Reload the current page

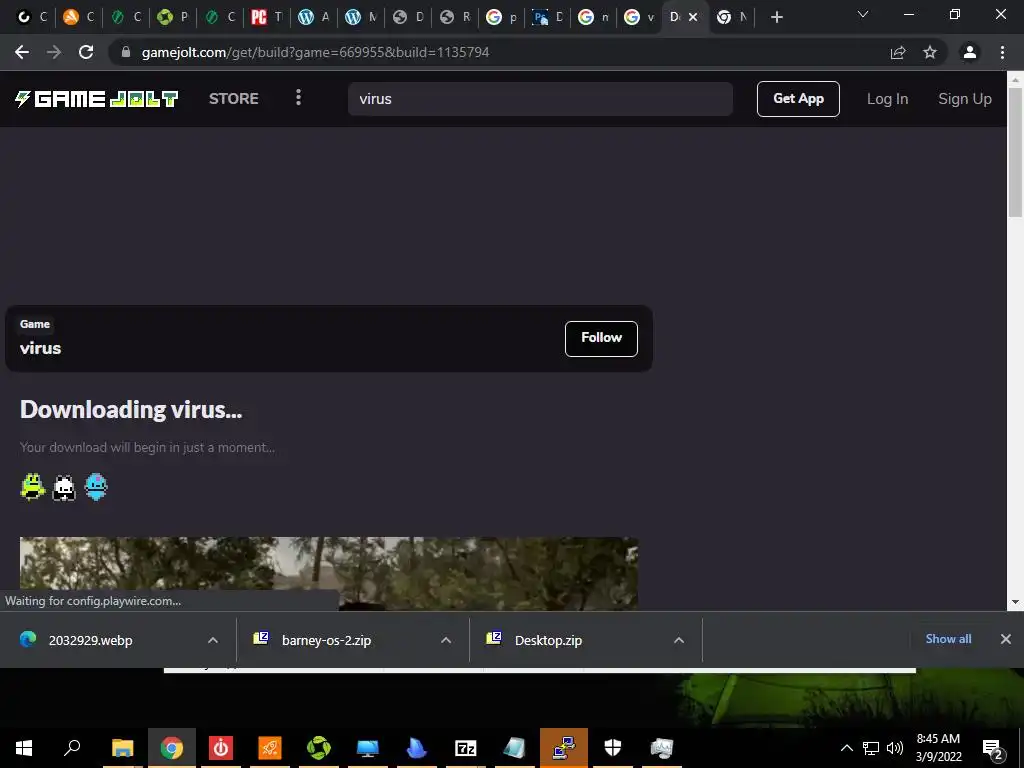(x=86, y=52)
